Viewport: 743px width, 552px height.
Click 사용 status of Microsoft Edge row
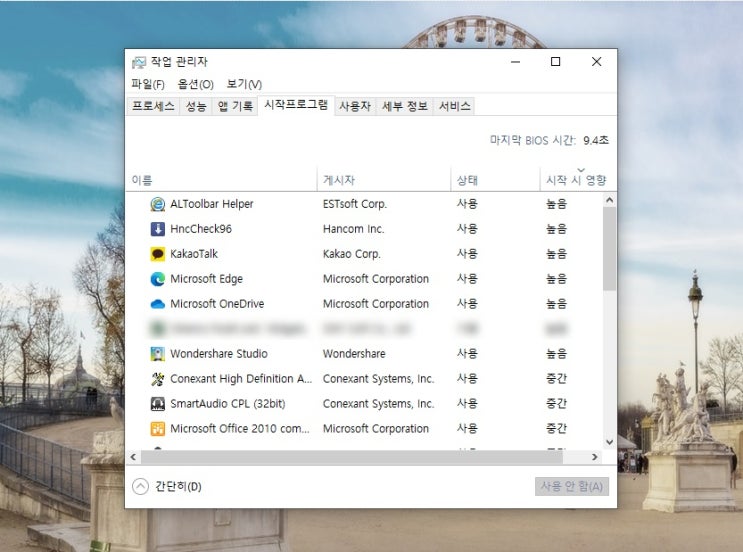467,279
